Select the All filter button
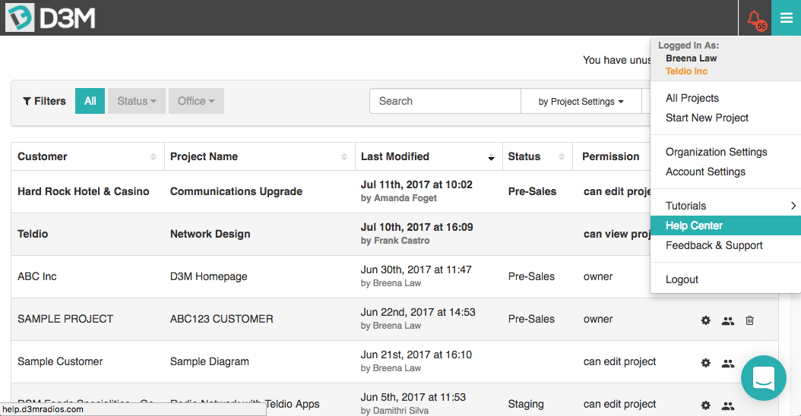 [90, 101]
